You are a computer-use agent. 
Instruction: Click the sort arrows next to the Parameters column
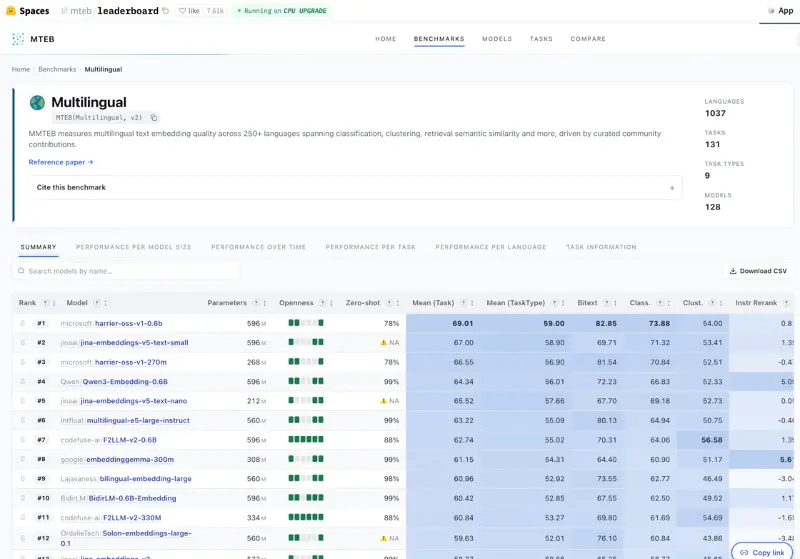pos(264,303)
